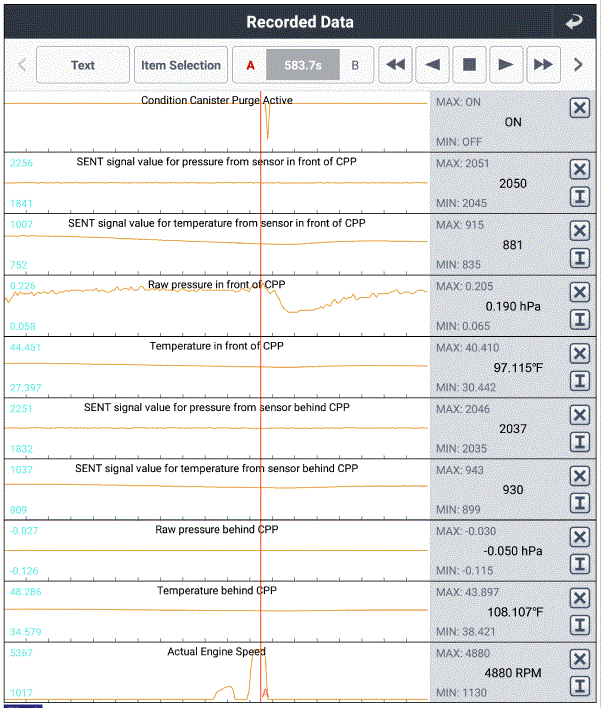The height and width of the screenshot is (708, 601).
Task: Open scale settings for Temperature behind CPP
Action: [x=580, y=625]
